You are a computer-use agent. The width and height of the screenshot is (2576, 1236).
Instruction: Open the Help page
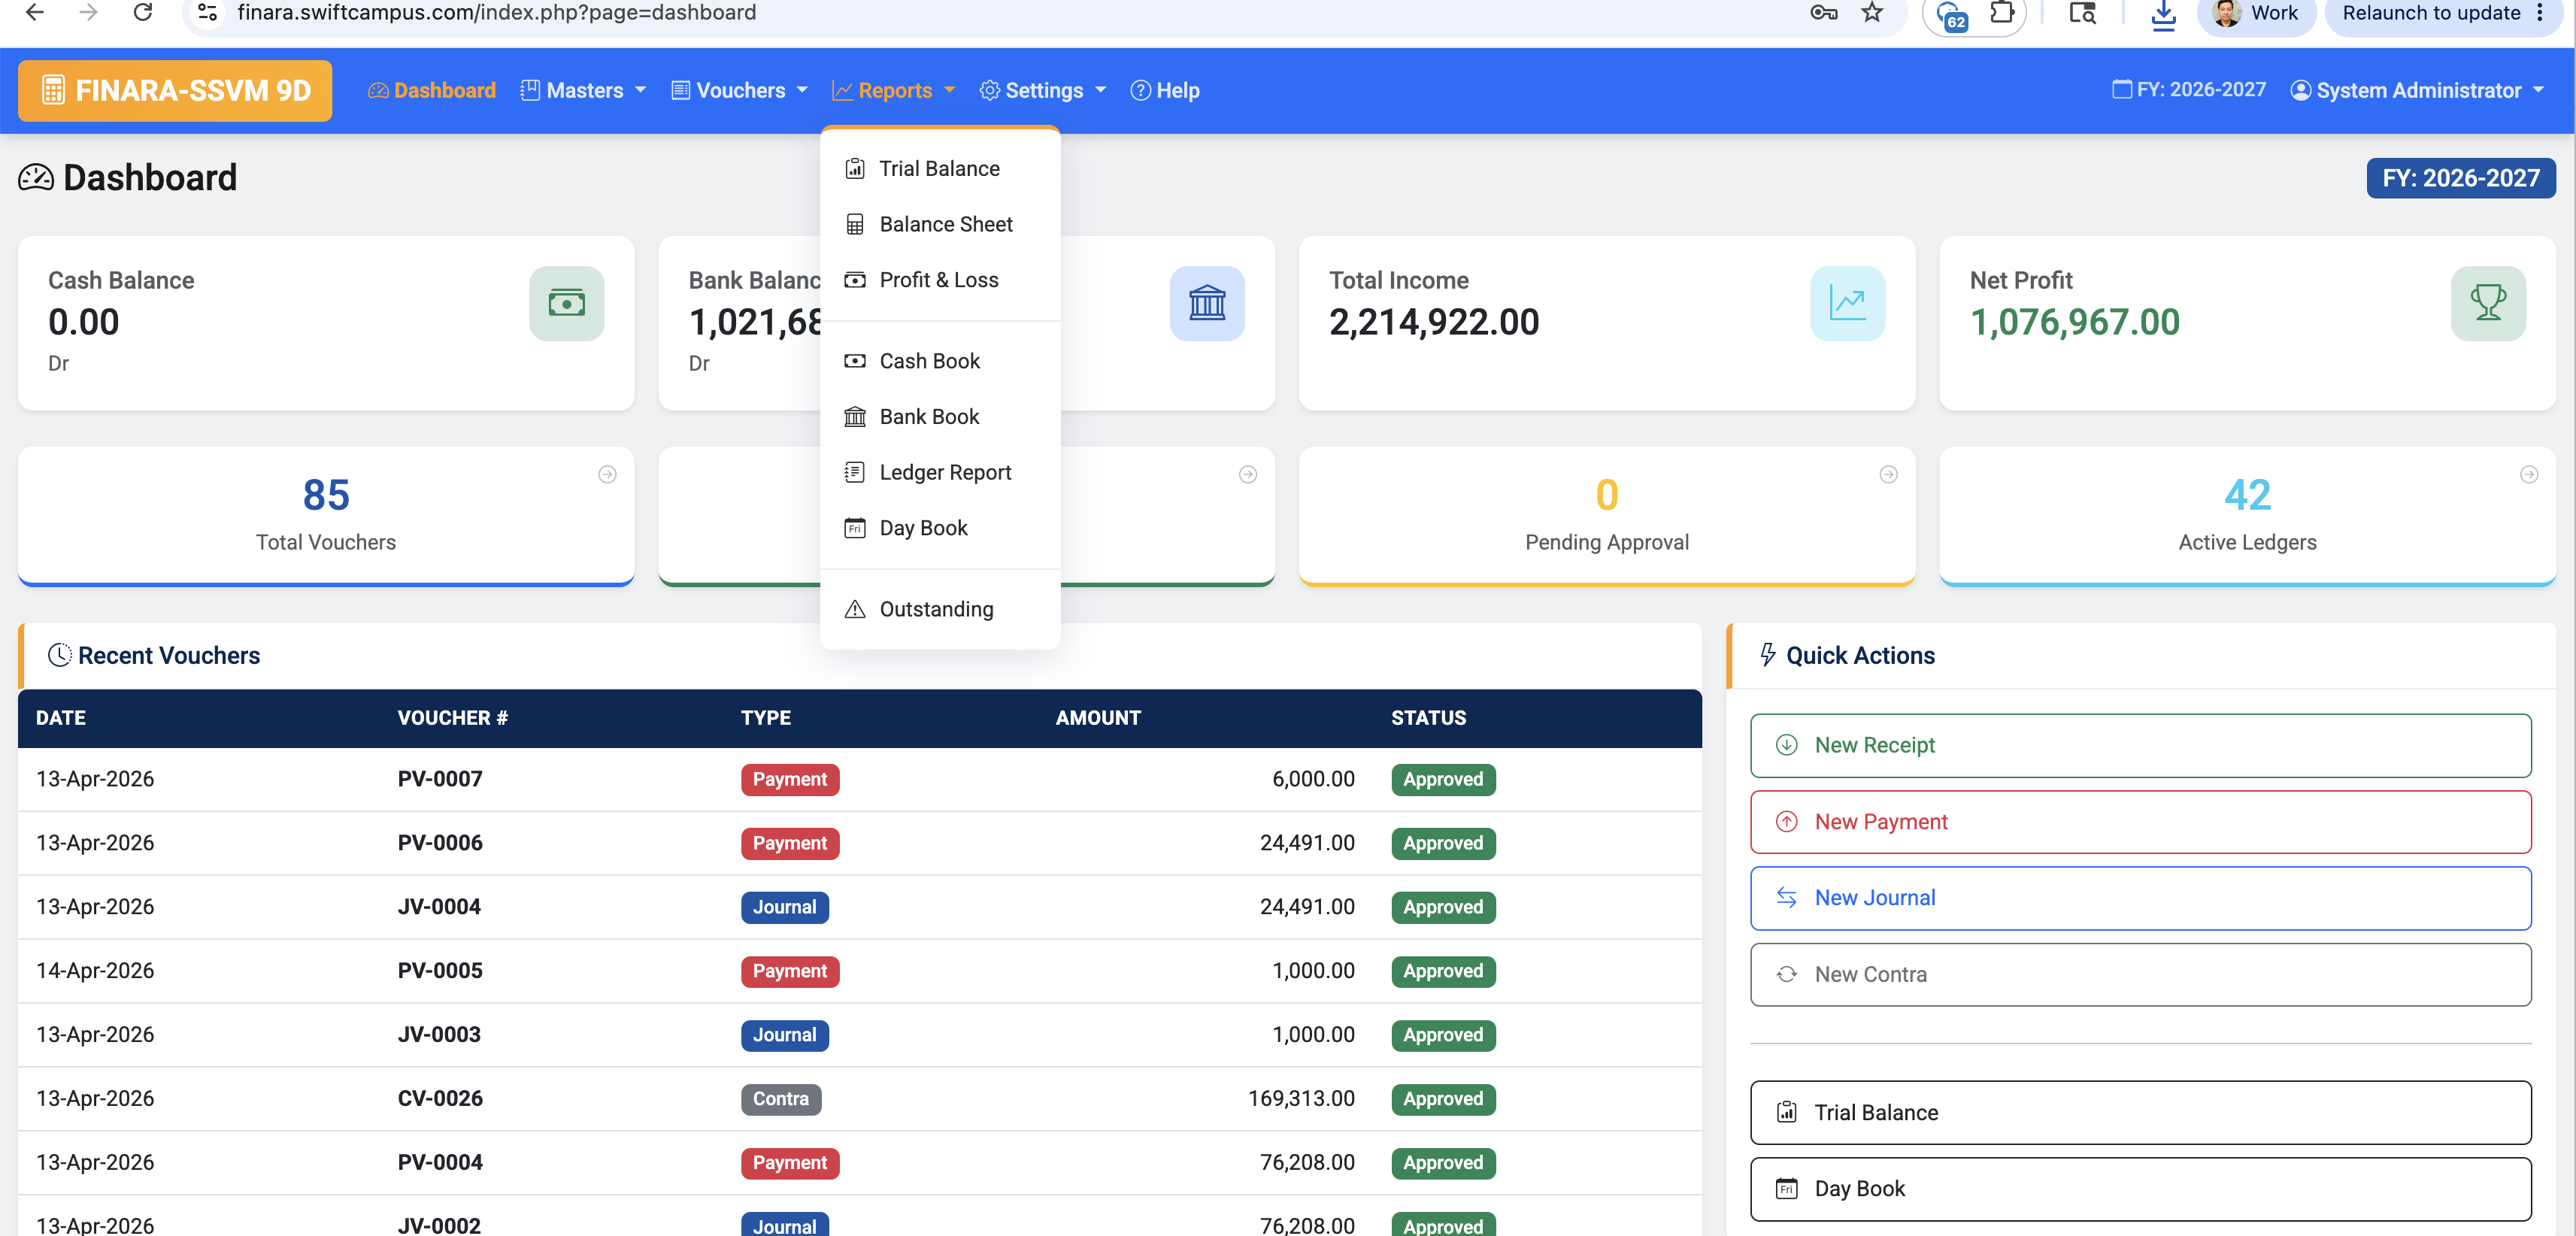point(1165,90)
